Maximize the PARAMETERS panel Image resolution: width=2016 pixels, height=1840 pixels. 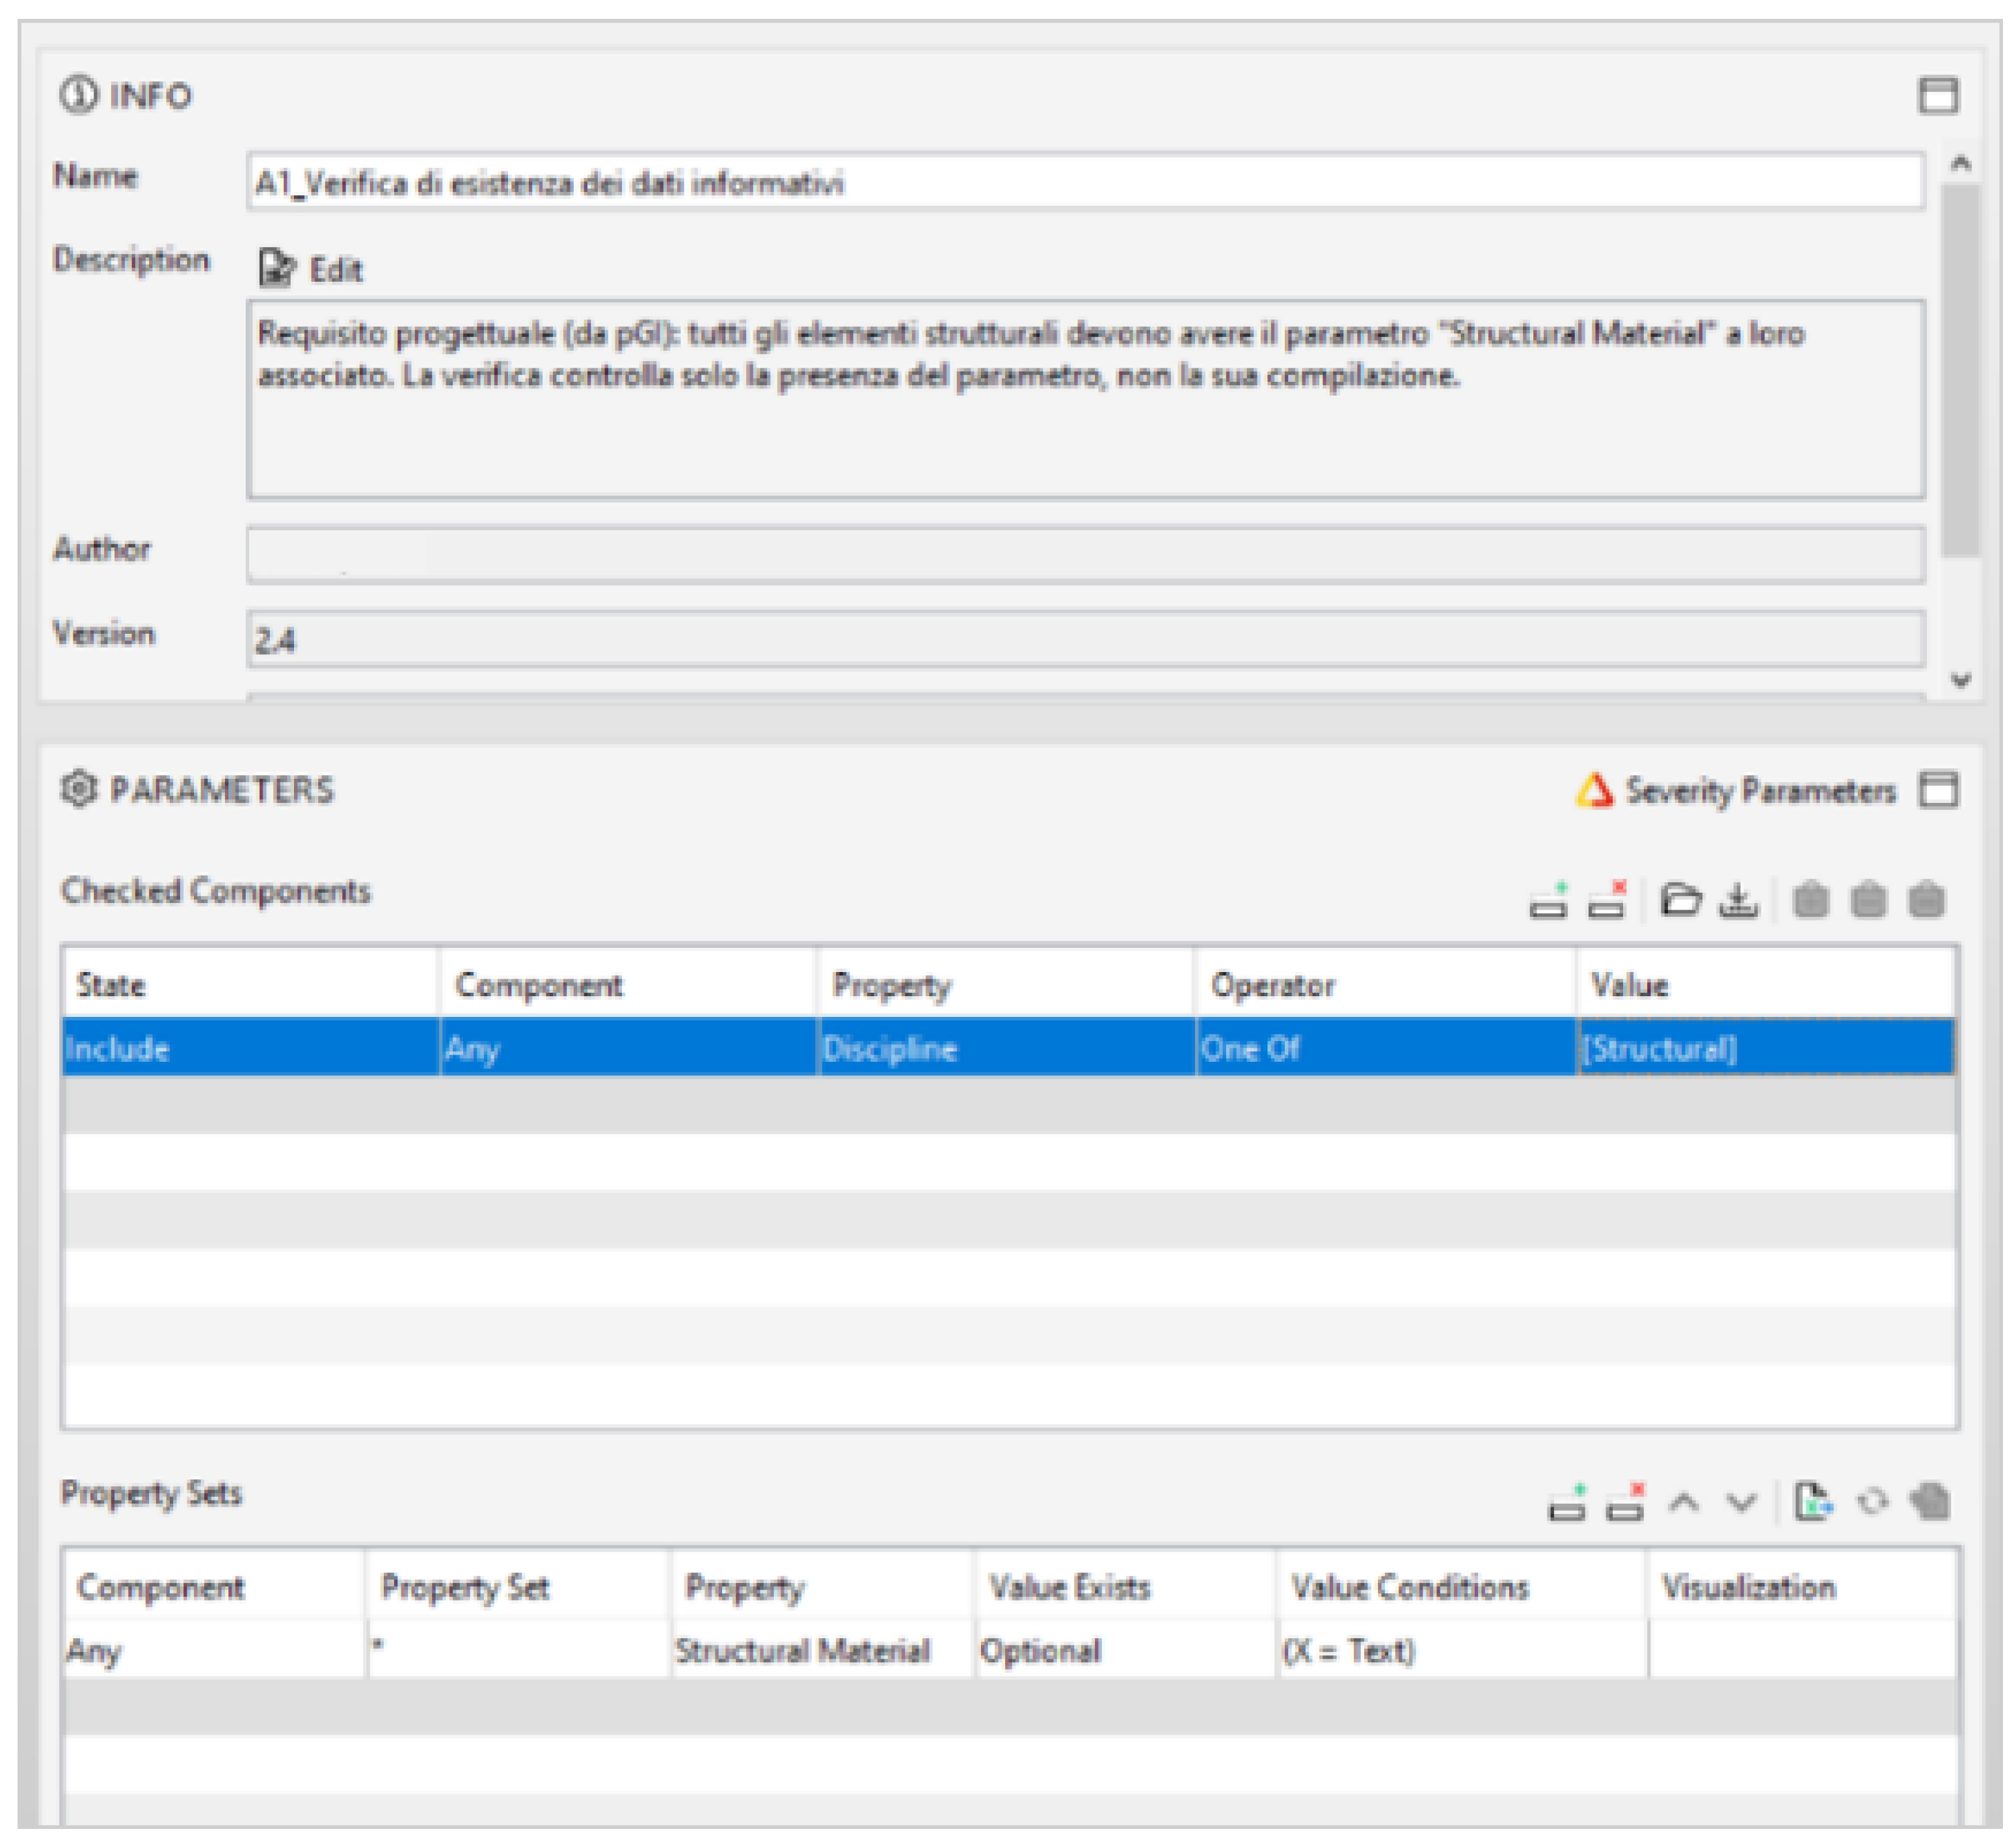click(1937, 790)
